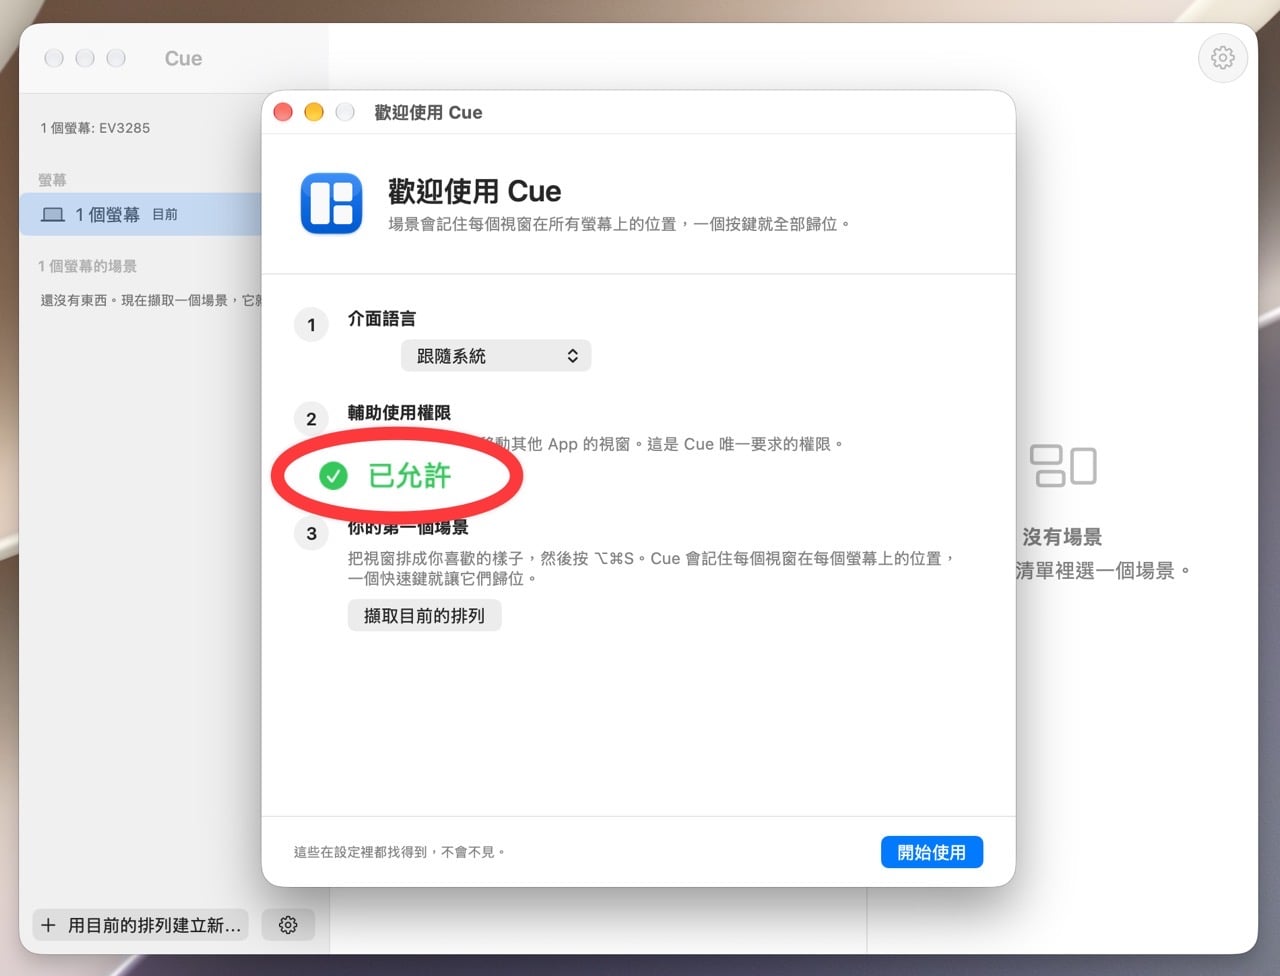Click the blue 開始使用 button
Image resolution: width=1280 pixels, height=976 pixels.
[932, 852]
